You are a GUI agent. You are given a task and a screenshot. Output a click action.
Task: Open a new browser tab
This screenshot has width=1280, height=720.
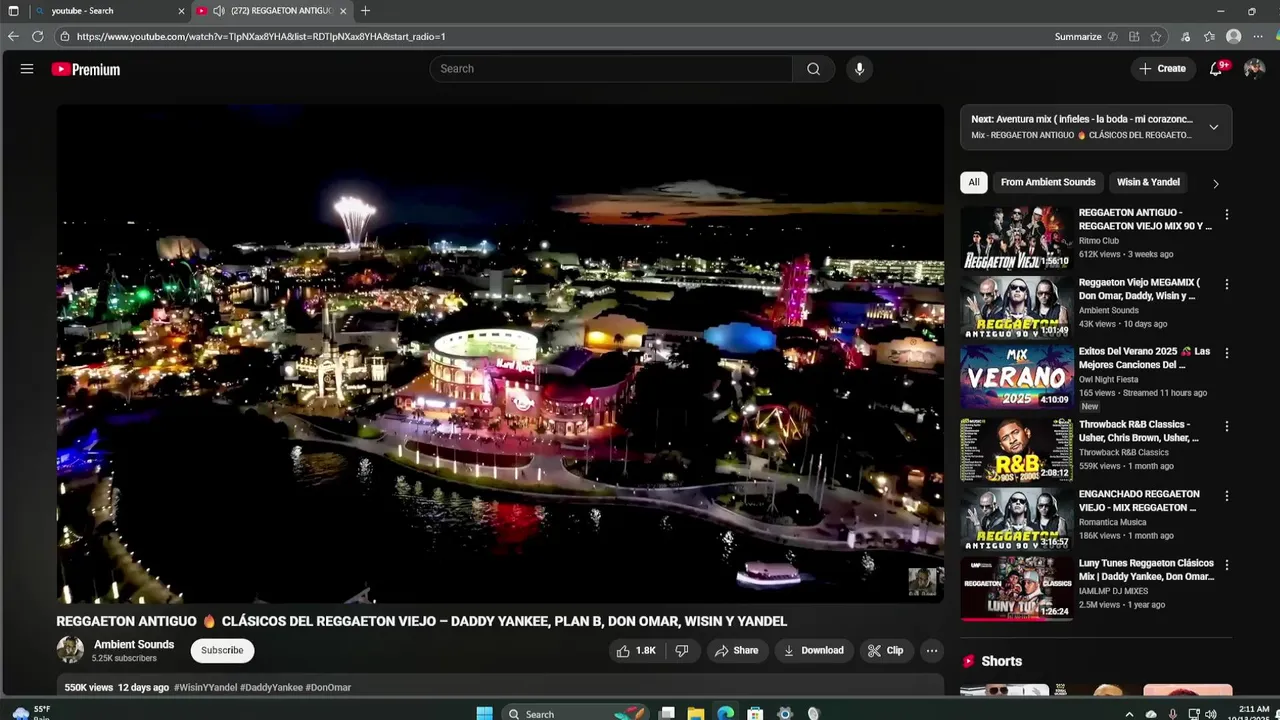point(365,11)
